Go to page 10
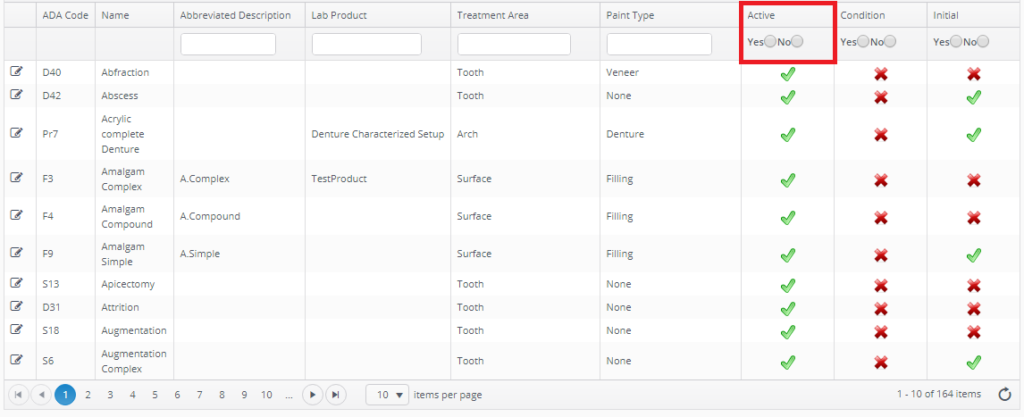The height and width of the screenshot is (417, 1024). 266,394
